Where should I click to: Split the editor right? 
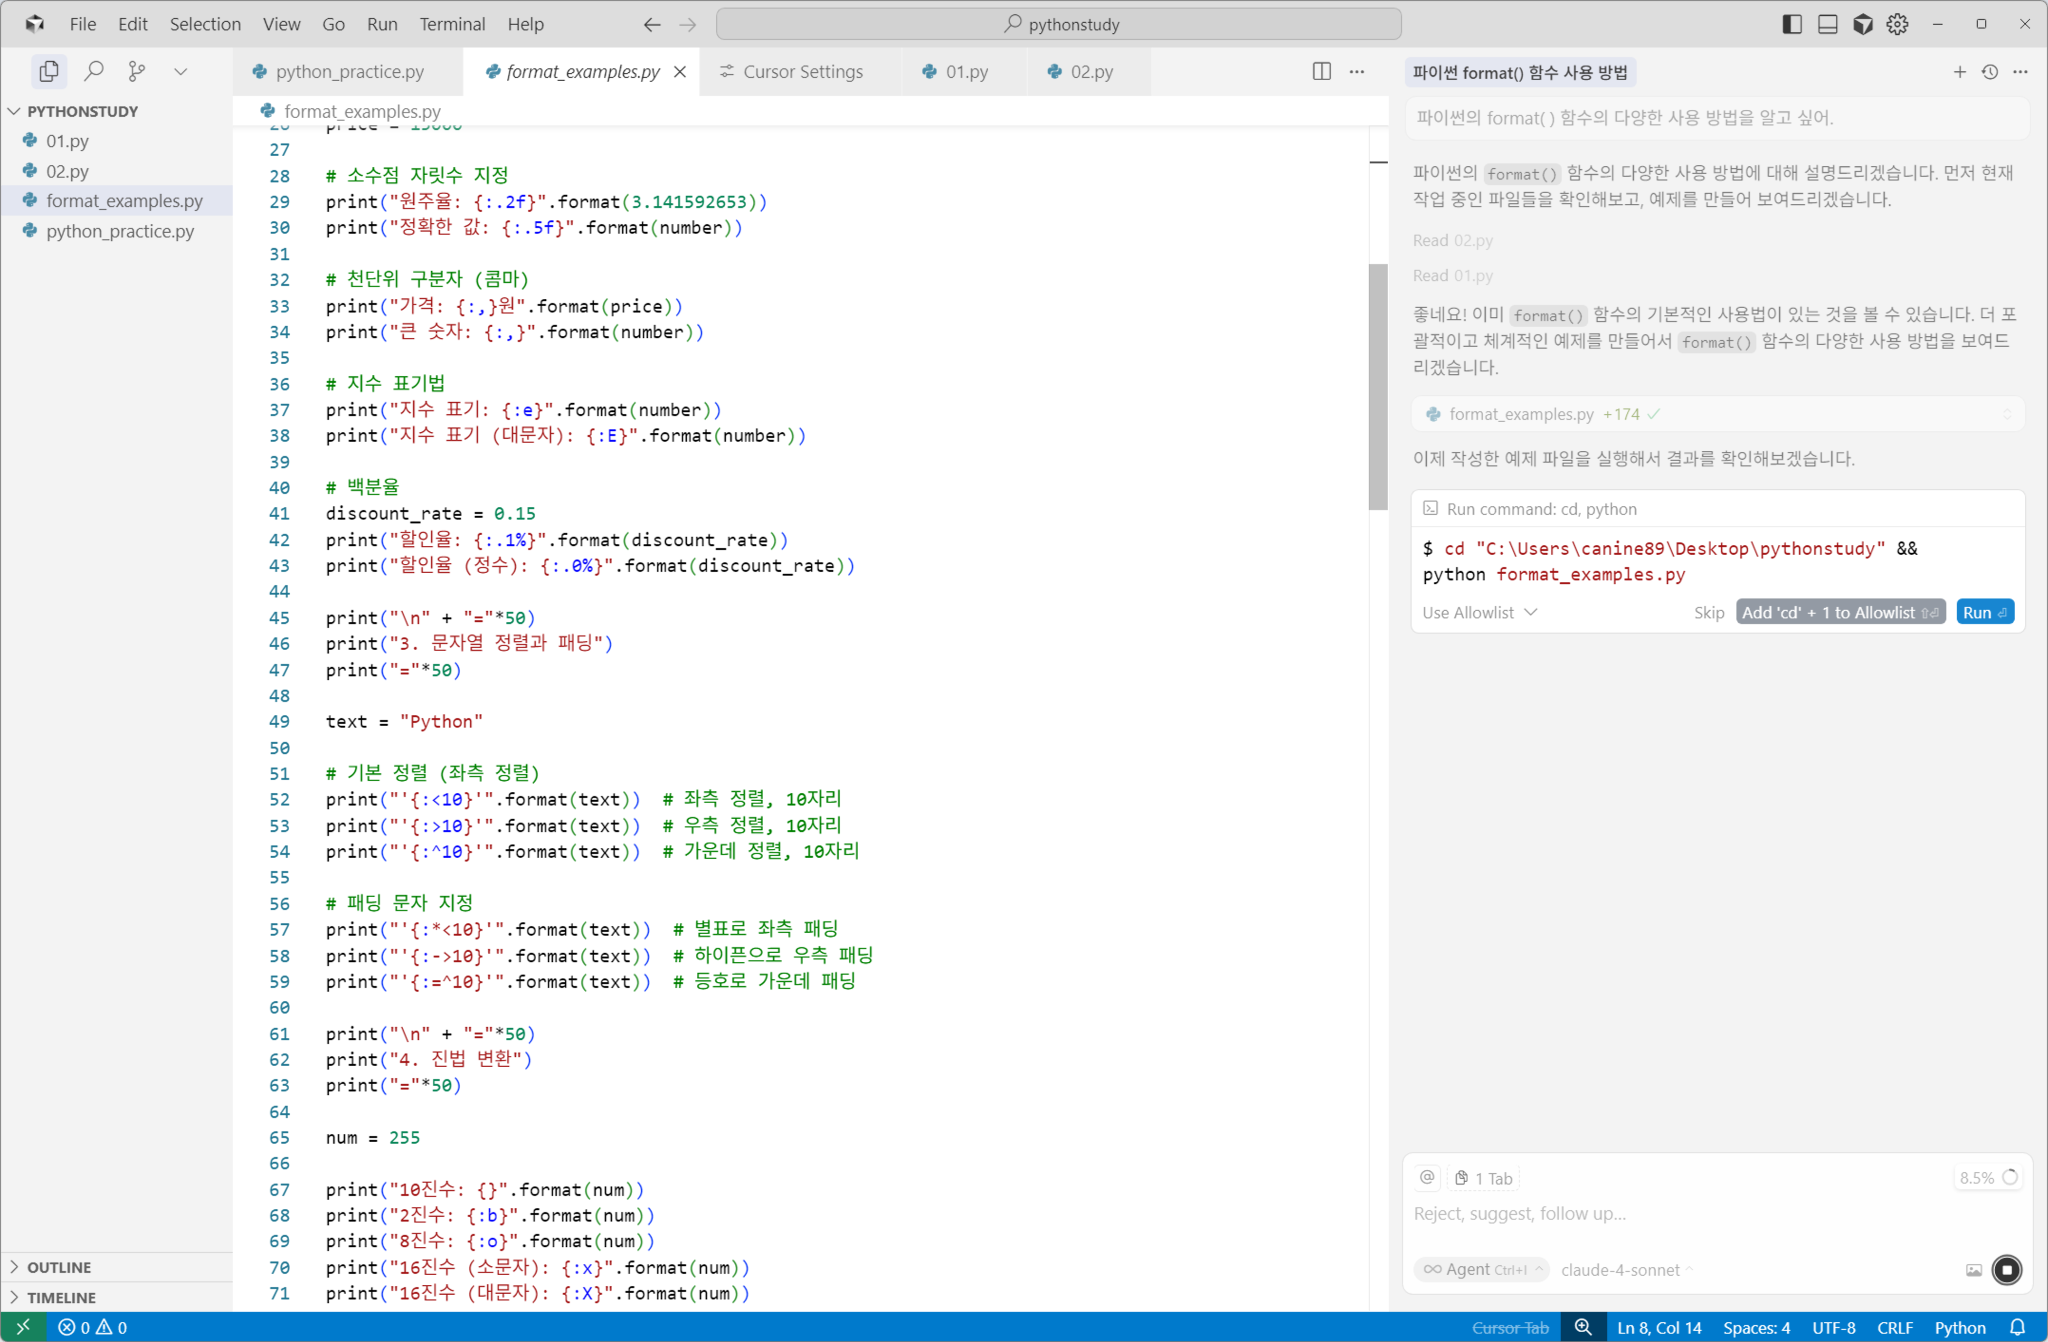(x=1321, y=71)
